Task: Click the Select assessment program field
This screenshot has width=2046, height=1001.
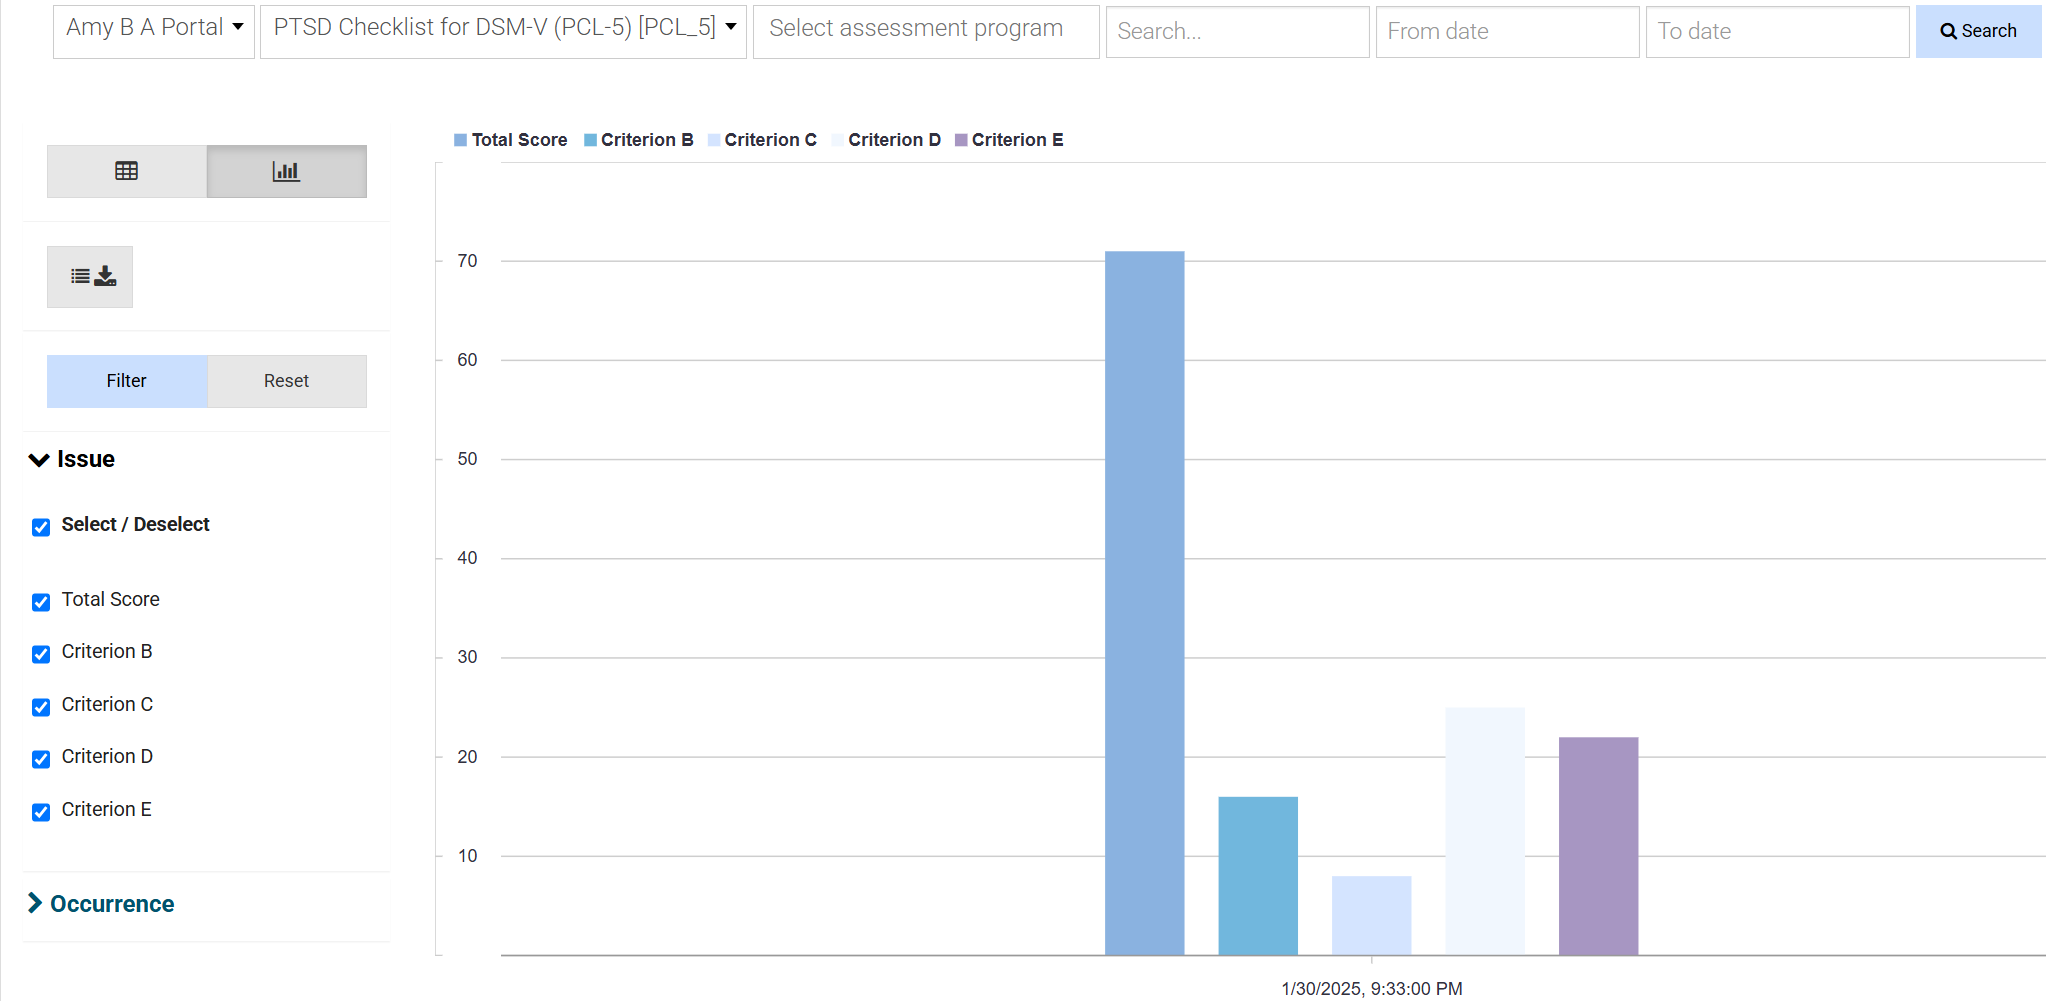Action: tap(925, 30)
